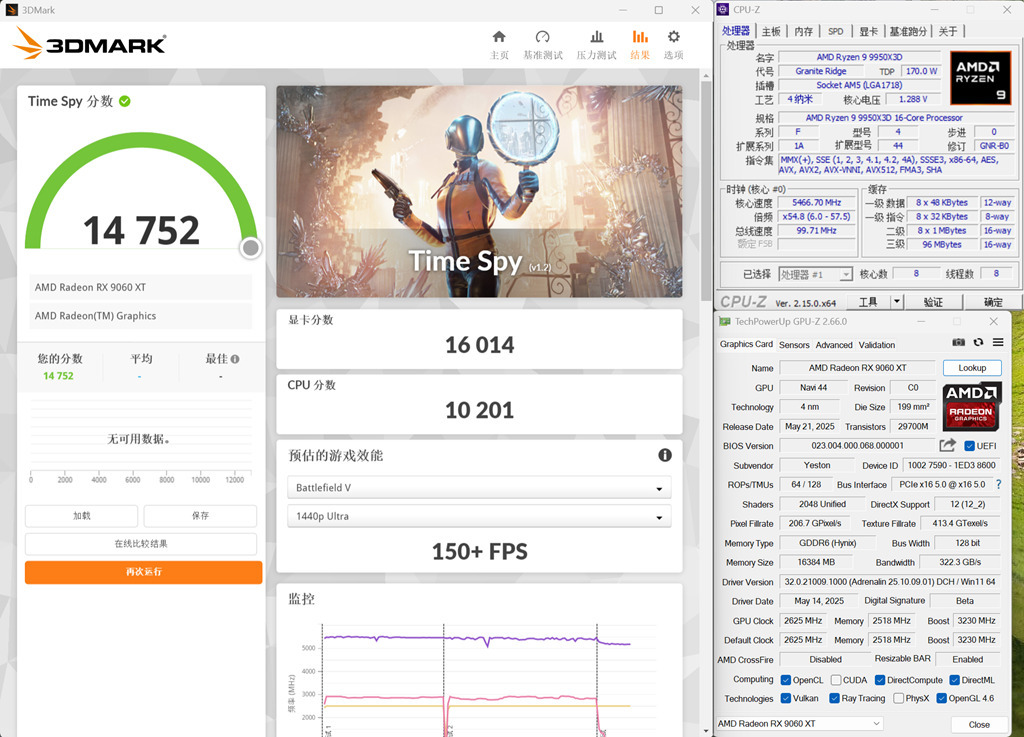Click the BIOS export share icon
The image size is (1024, 737).
pyautogui.click(x=947, y=445)
